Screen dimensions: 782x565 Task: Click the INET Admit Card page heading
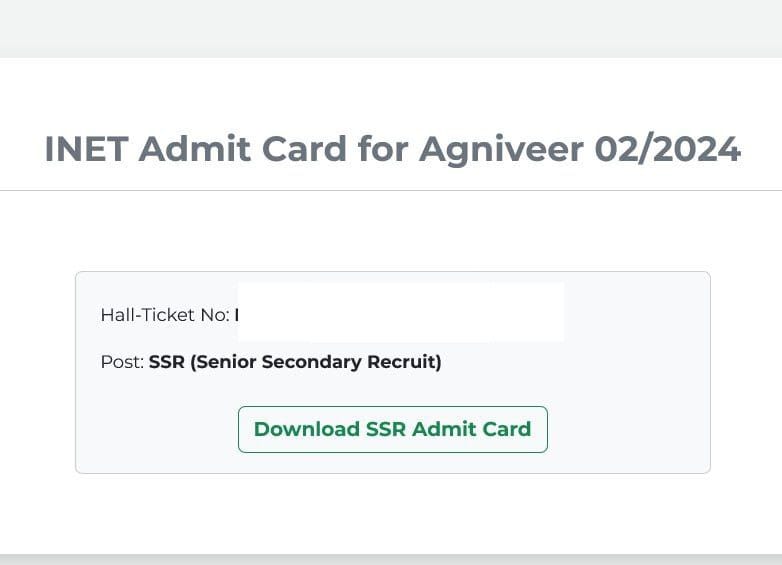point(392,149)
